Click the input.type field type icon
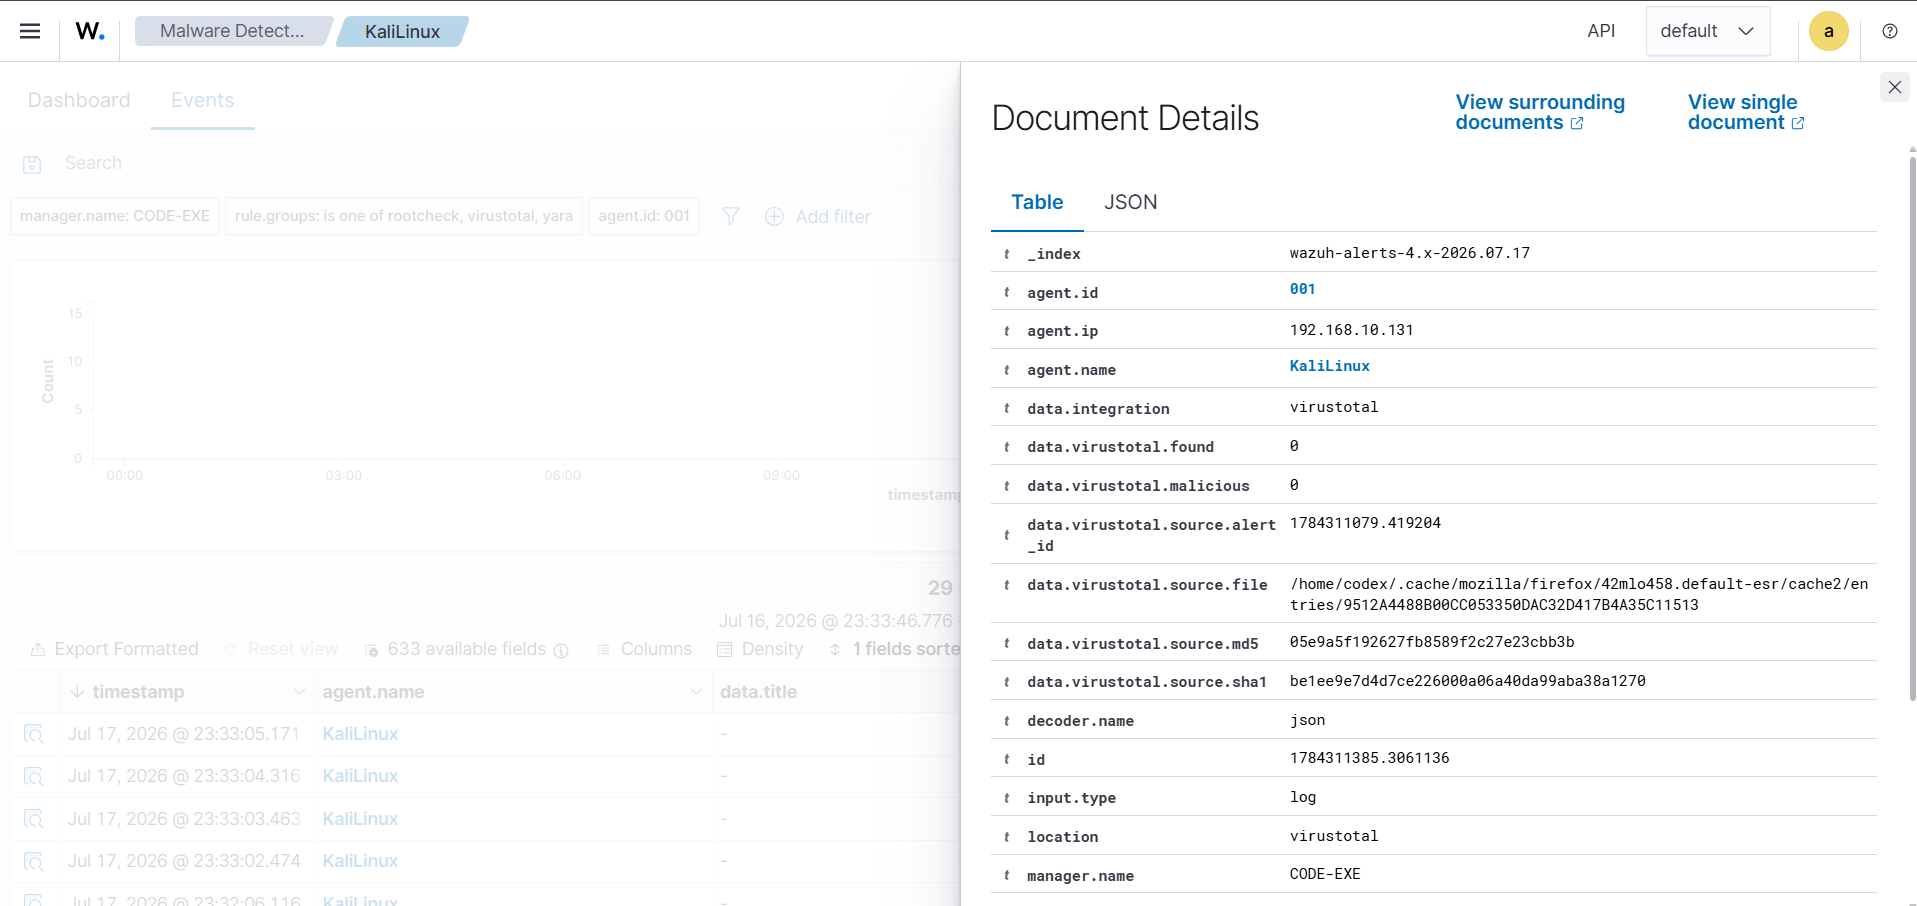Viewport: 1917px width, 906px height. pos(1006,798)
